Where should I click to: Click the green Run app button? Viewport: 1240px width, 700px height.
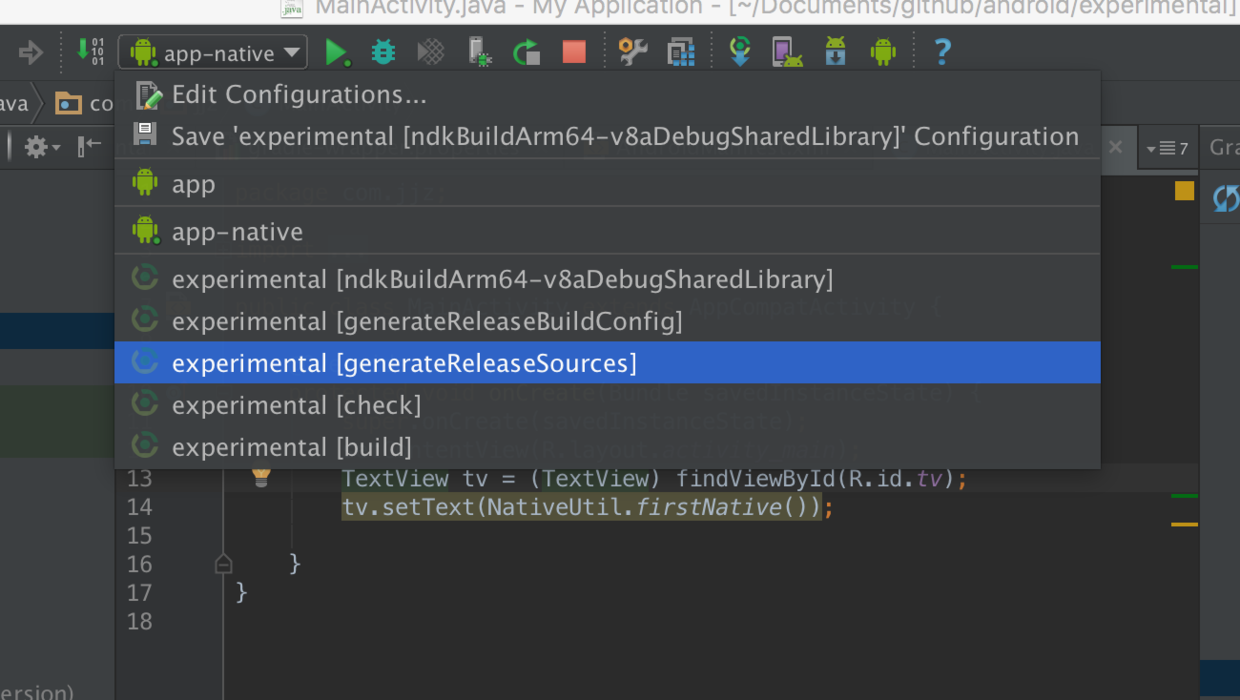coord(337,52)
